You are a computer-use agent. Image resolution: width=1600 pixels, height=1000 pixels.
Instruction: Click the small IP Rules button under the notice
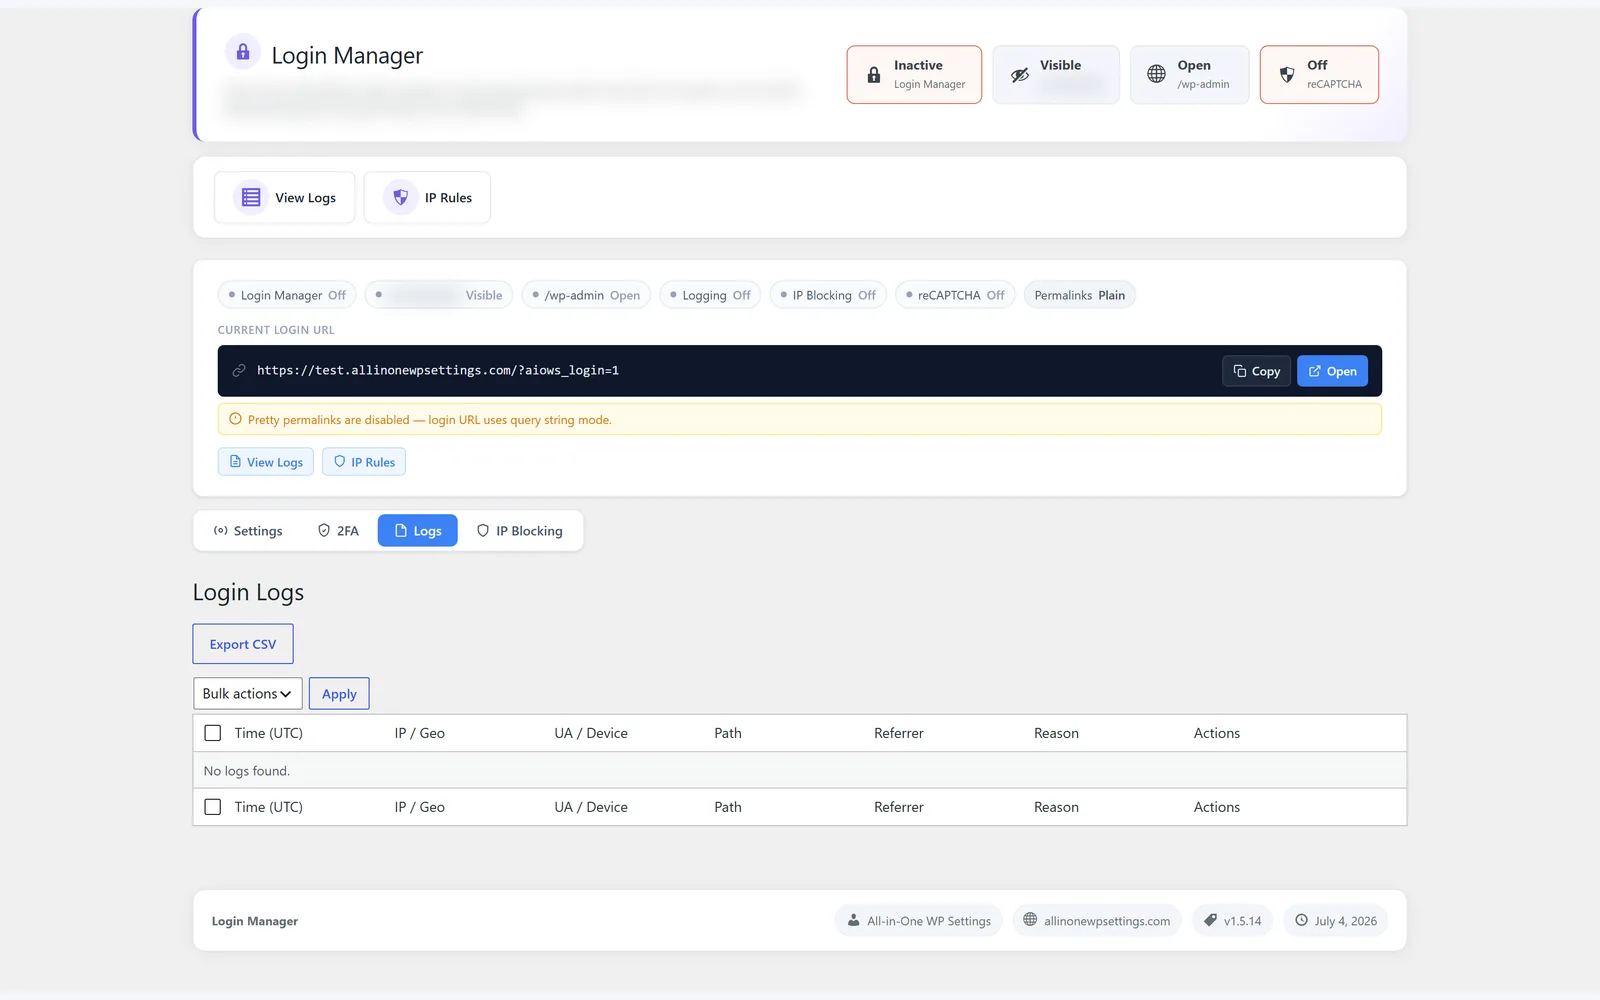pyautogui.click(x=364, y=462)
